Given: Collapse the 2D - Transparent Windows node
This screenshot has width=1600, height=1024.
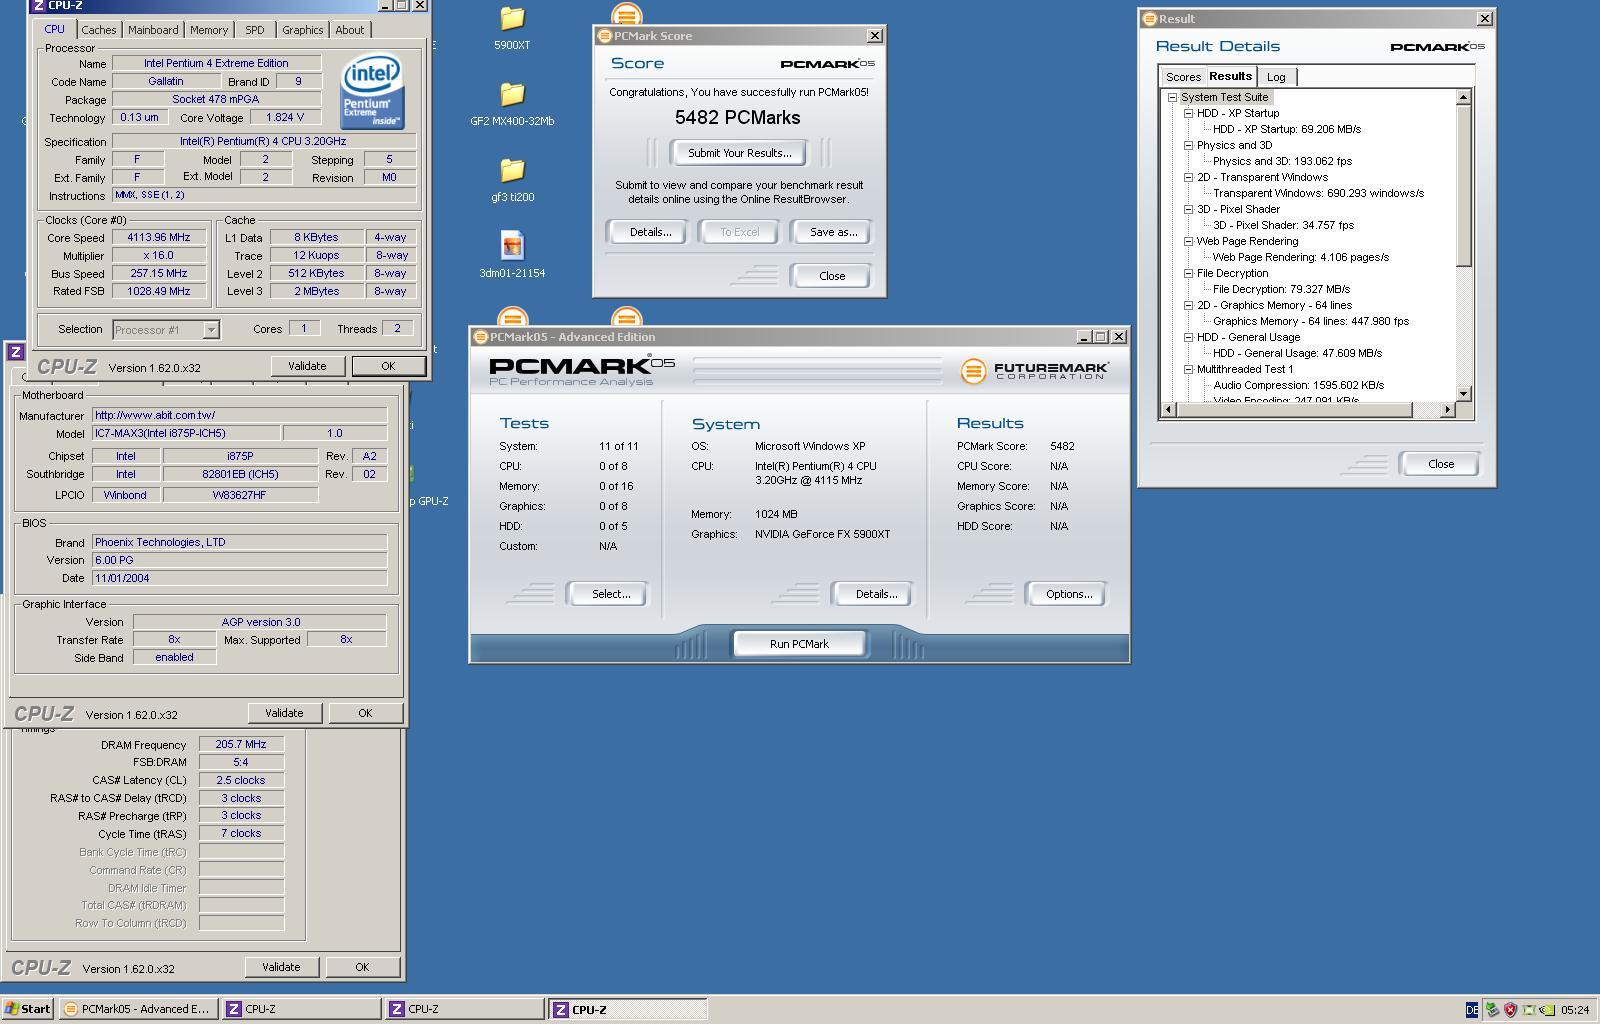Looking at the screenshot, I should click(1188, 177).
